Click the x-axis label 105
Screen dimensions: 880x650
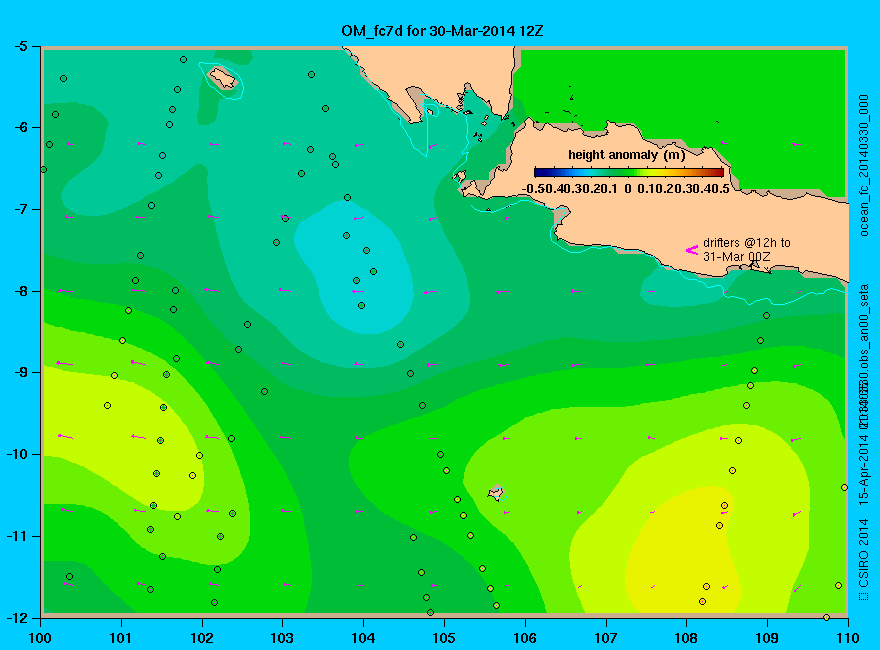(x=444, y=638)
